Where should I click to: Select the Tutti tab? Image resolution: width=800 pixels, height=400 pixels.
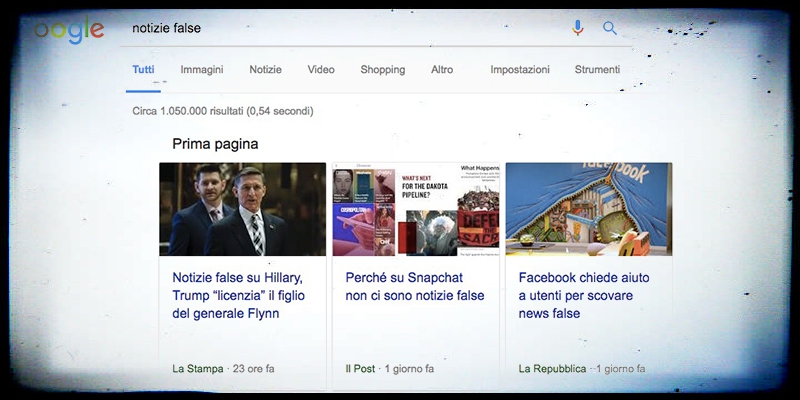(x=143, y=70)
